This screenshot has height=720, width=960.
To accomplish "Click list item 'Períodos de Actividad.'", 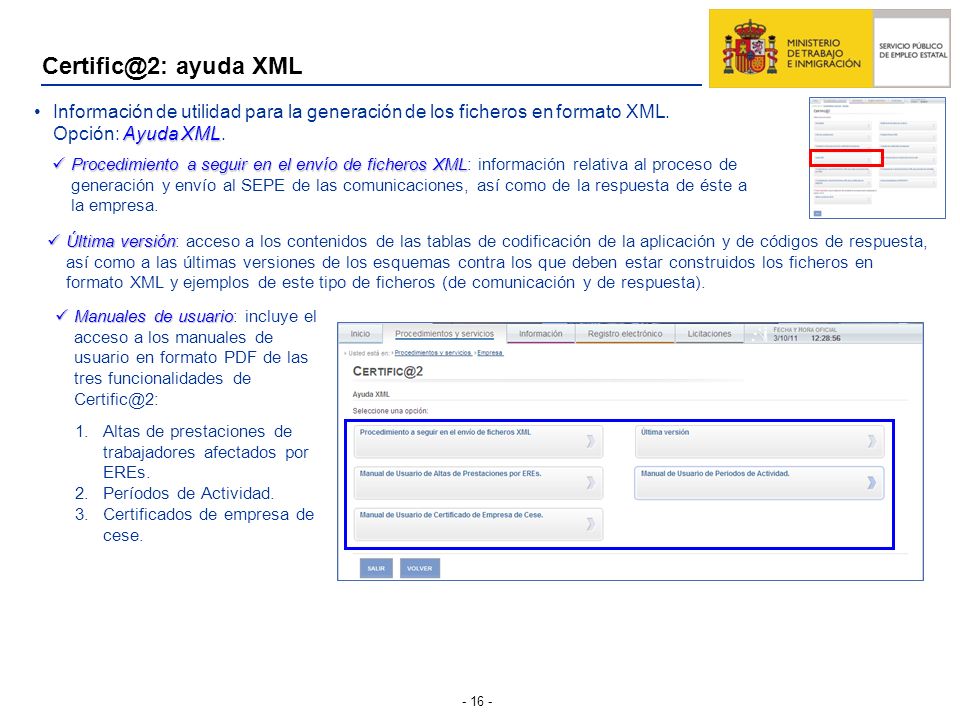I will click(188, 493).
